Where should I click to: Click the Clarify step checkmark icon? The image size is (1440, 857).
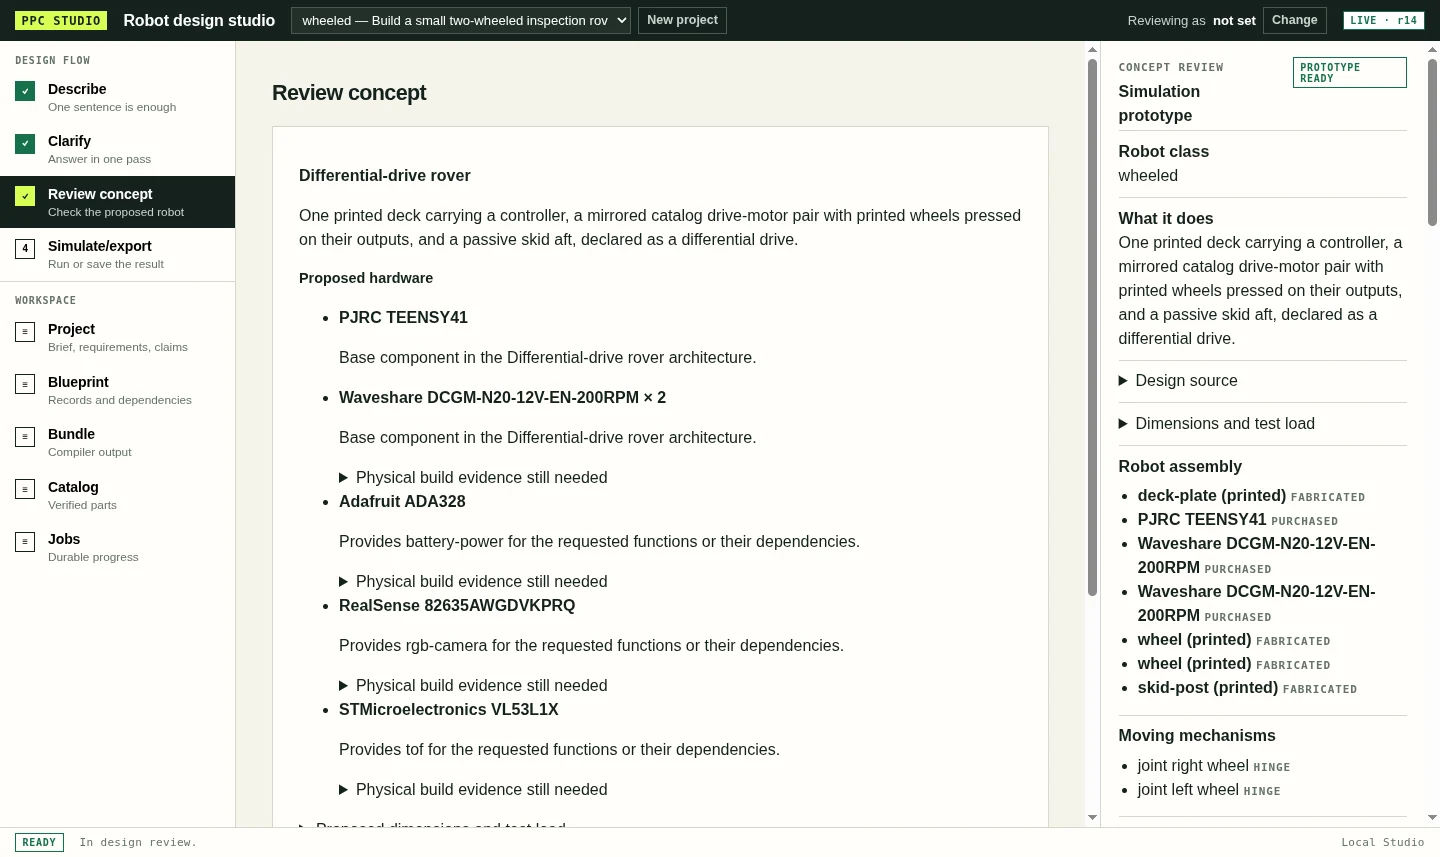(x=25, y=143)
